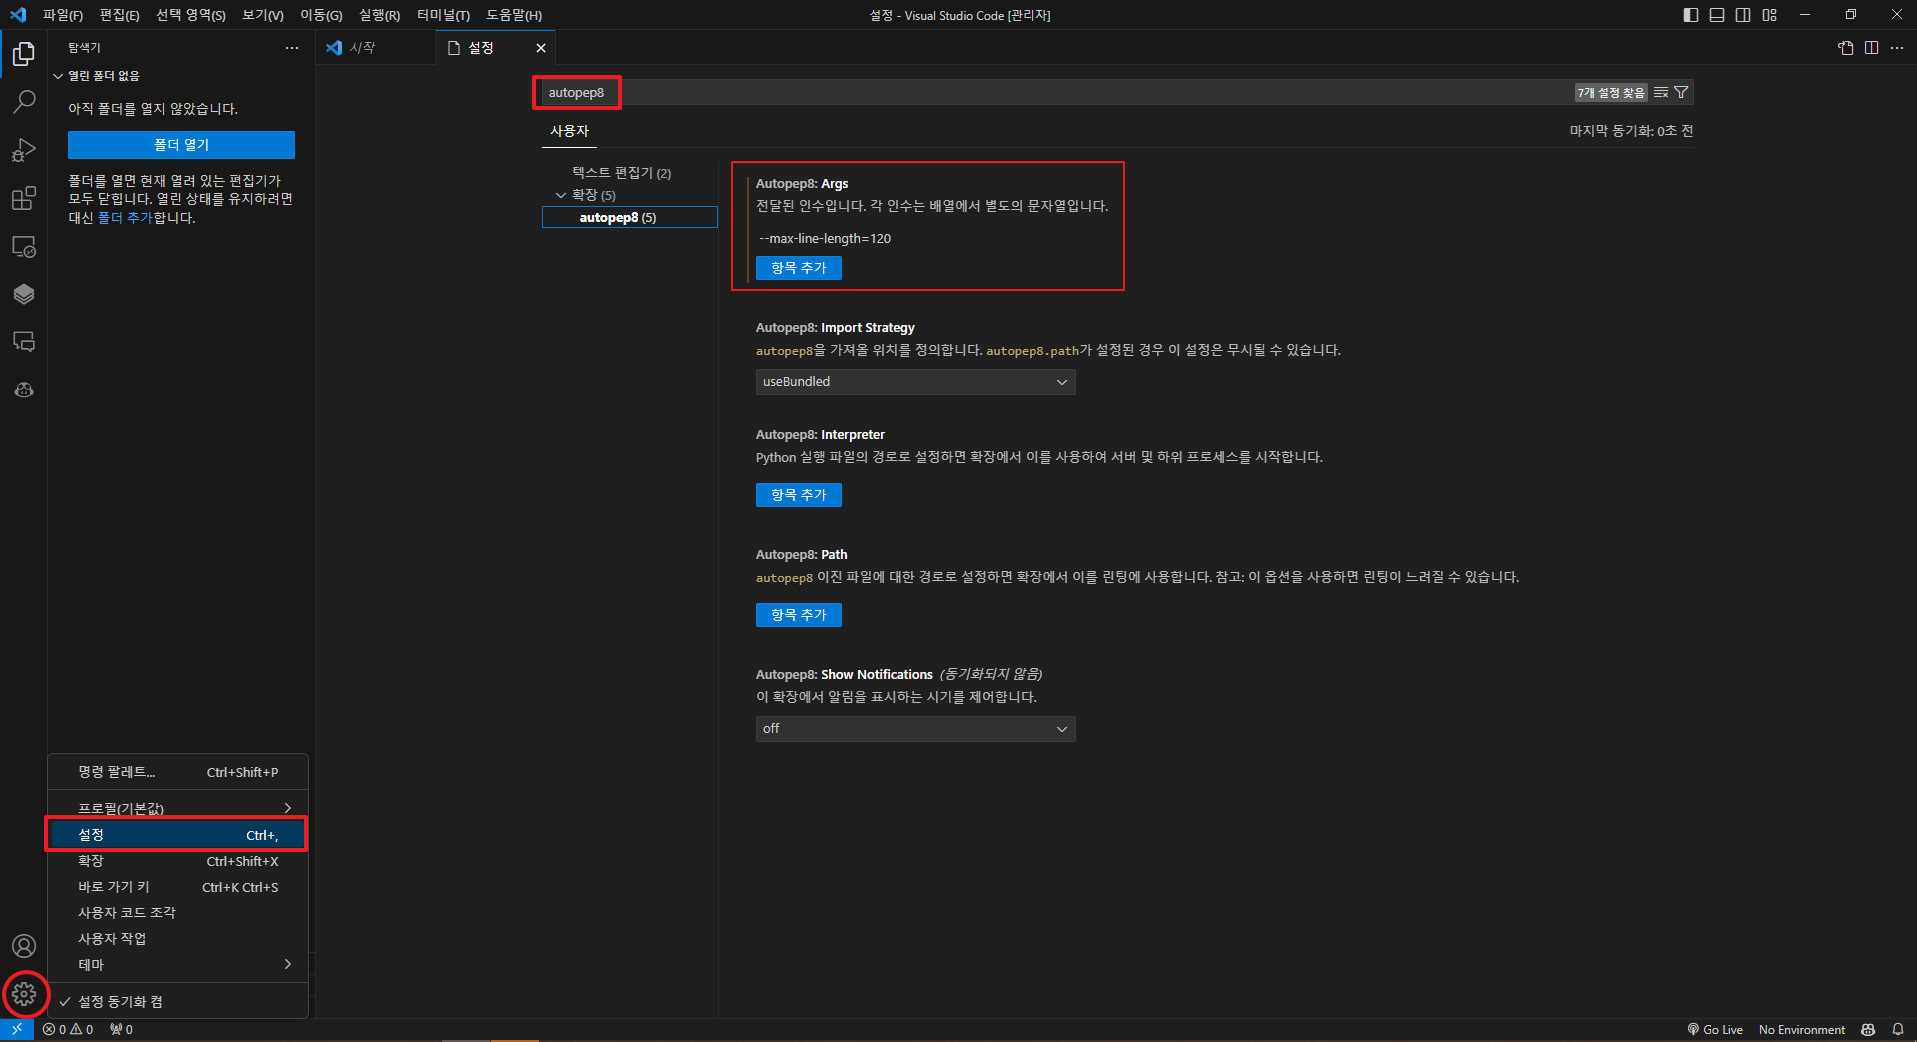Click No Environment in status bar

point(1802,1029)
